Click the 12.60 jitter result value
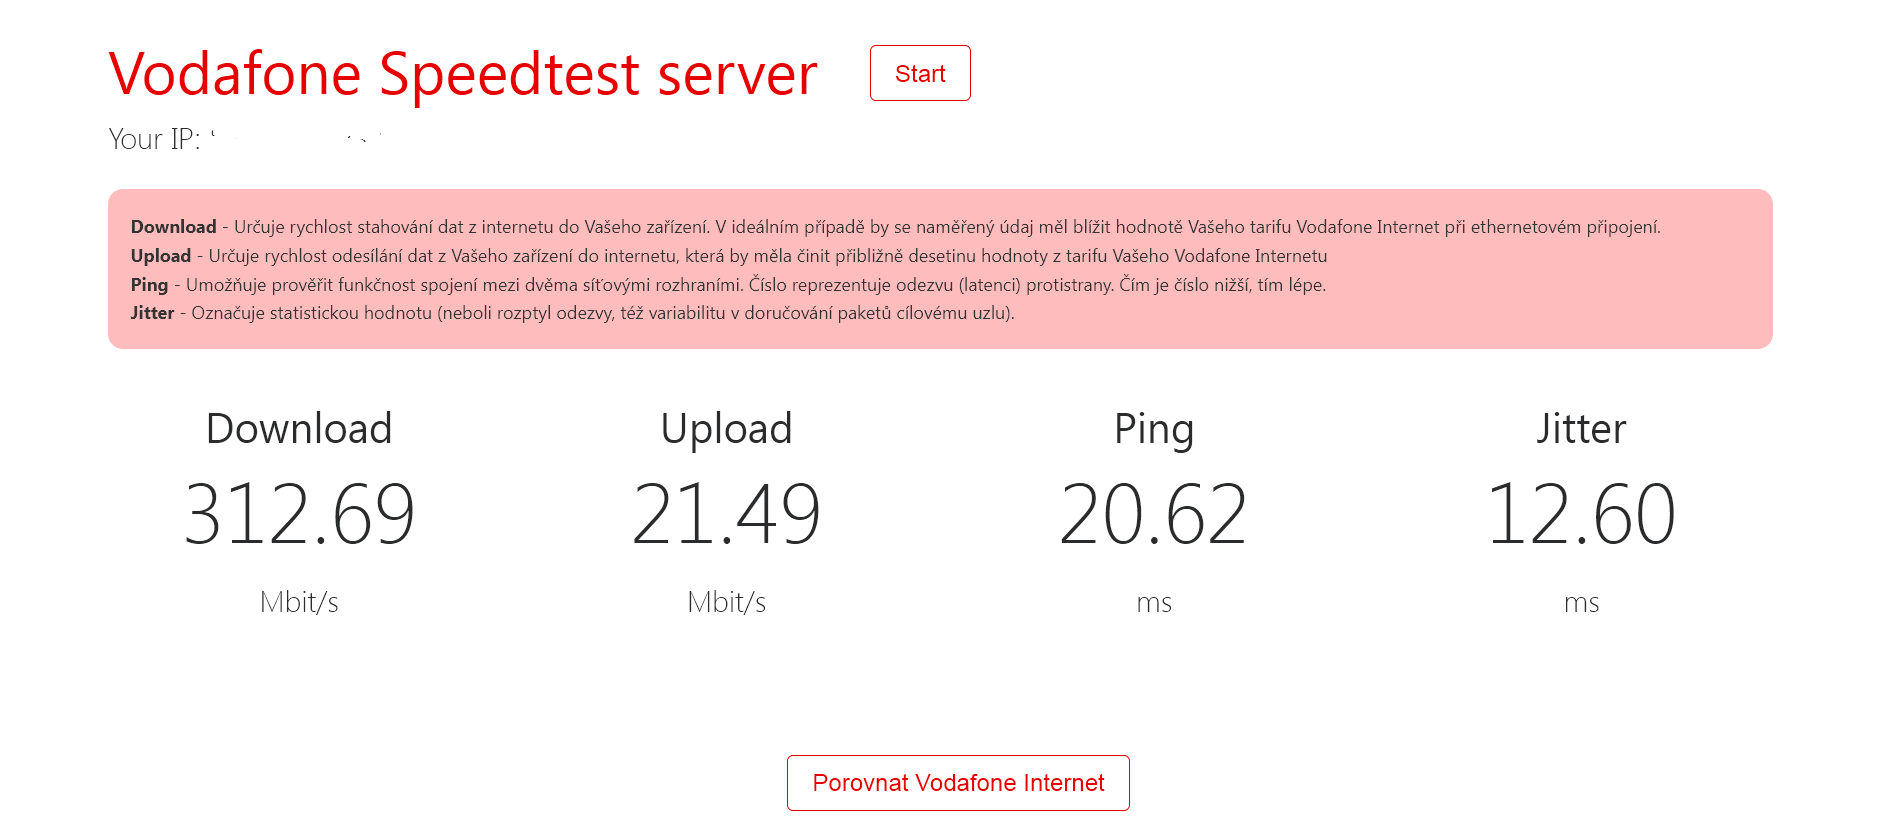The image size is (1881, 826). [1581, 514]
